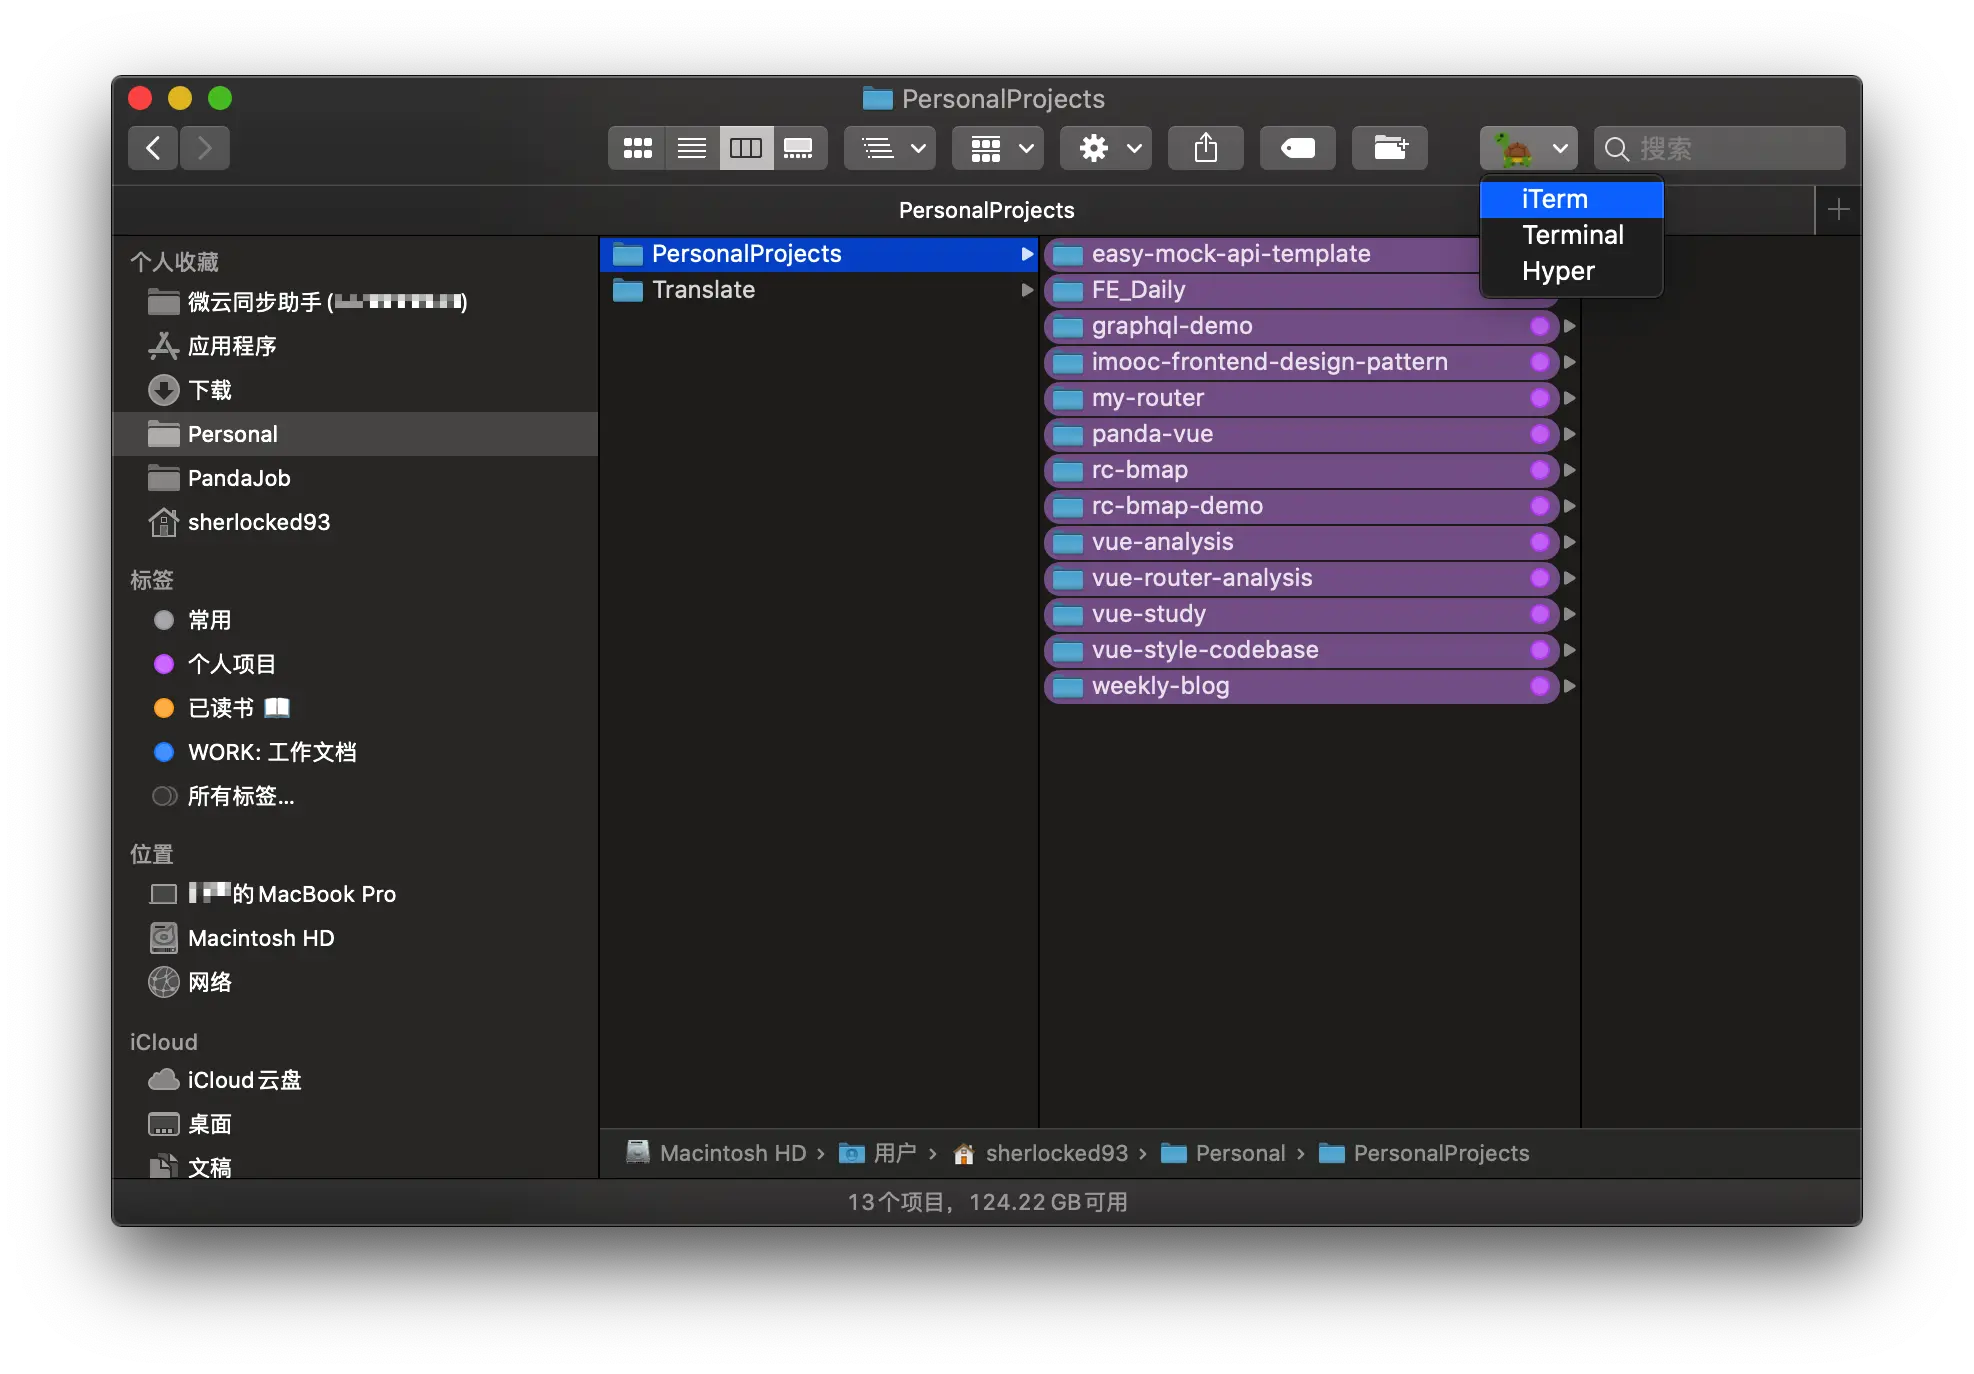
Task: Show 所有标签… in the sidebar
Action: (355, 796)
